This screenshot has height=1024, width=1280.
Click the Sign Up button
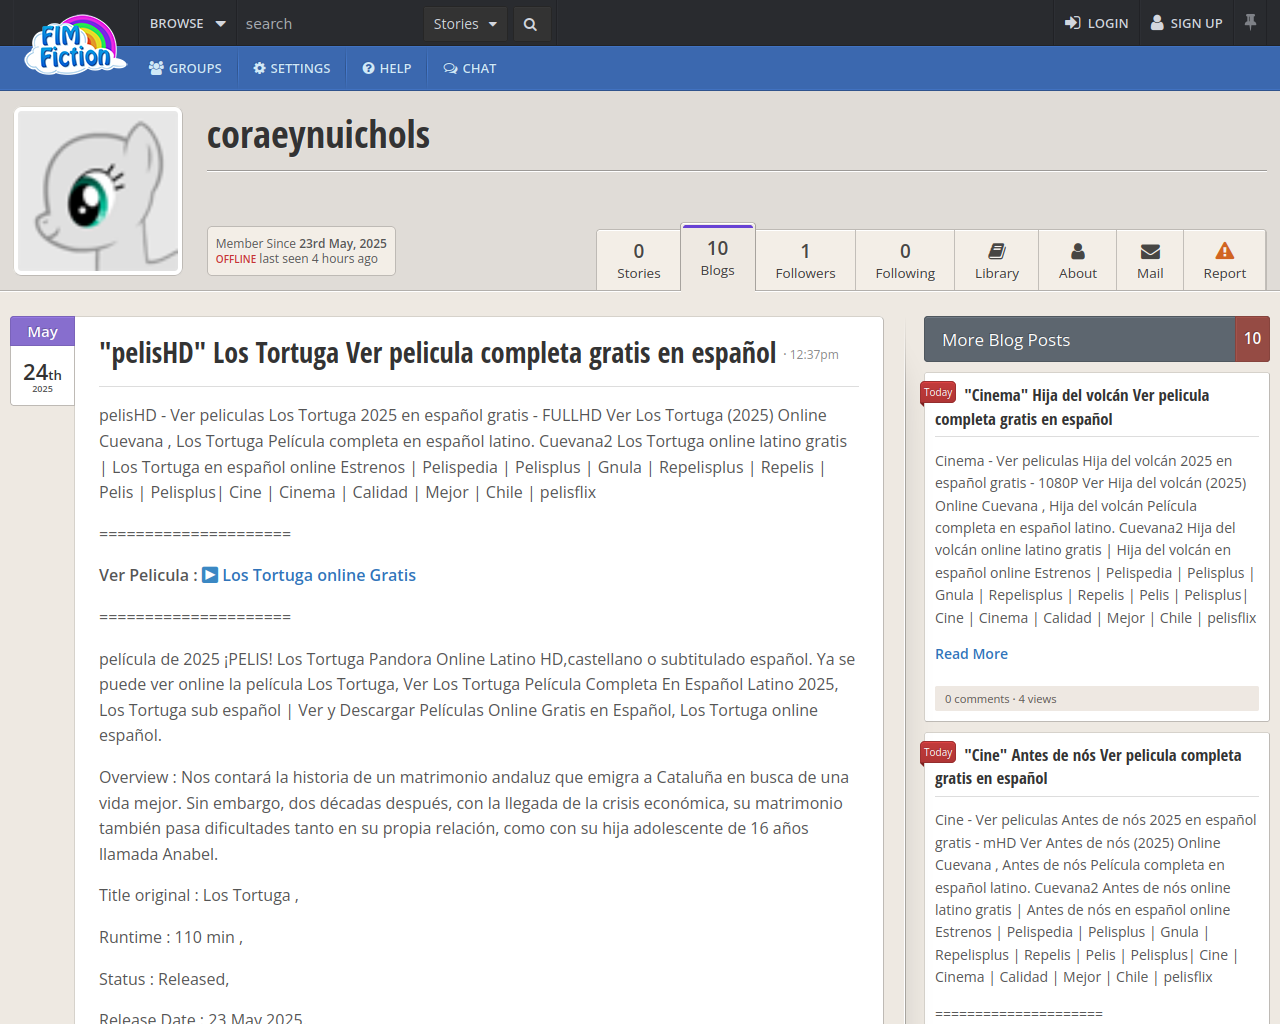(1186, 23)
